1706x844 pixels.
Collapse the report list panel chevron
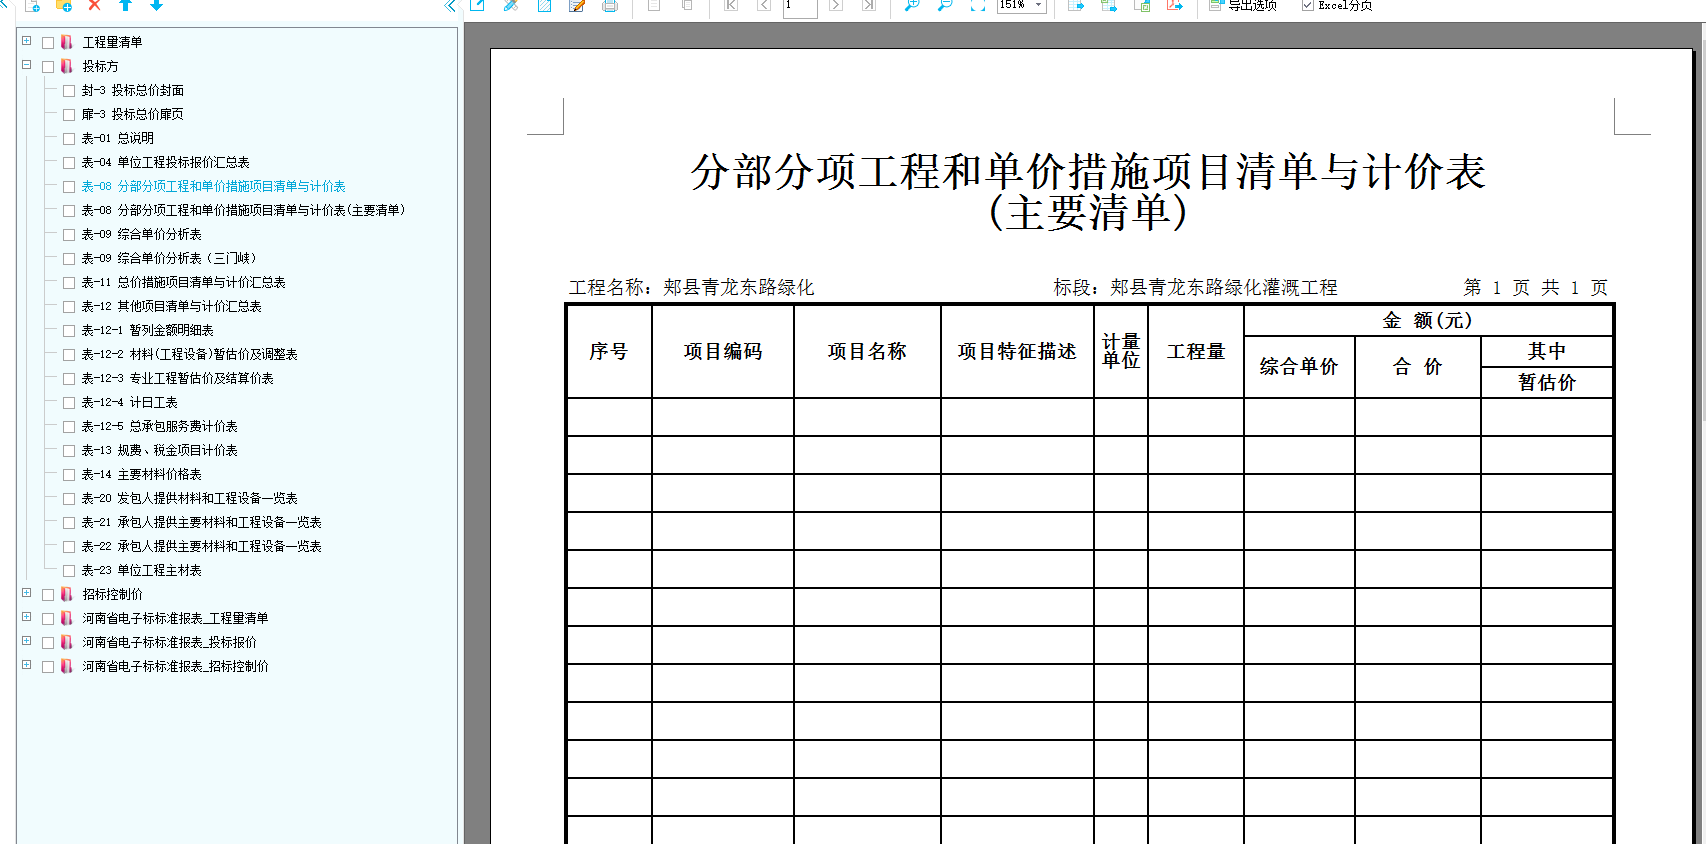pos(450,5)
